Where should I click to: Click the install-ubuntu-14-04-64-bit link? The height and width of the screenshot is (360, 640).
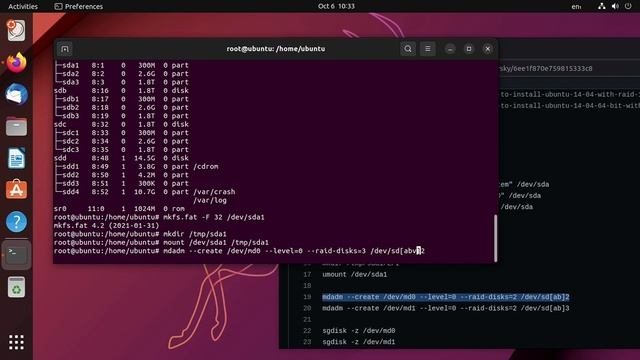(x=570, y=105)
